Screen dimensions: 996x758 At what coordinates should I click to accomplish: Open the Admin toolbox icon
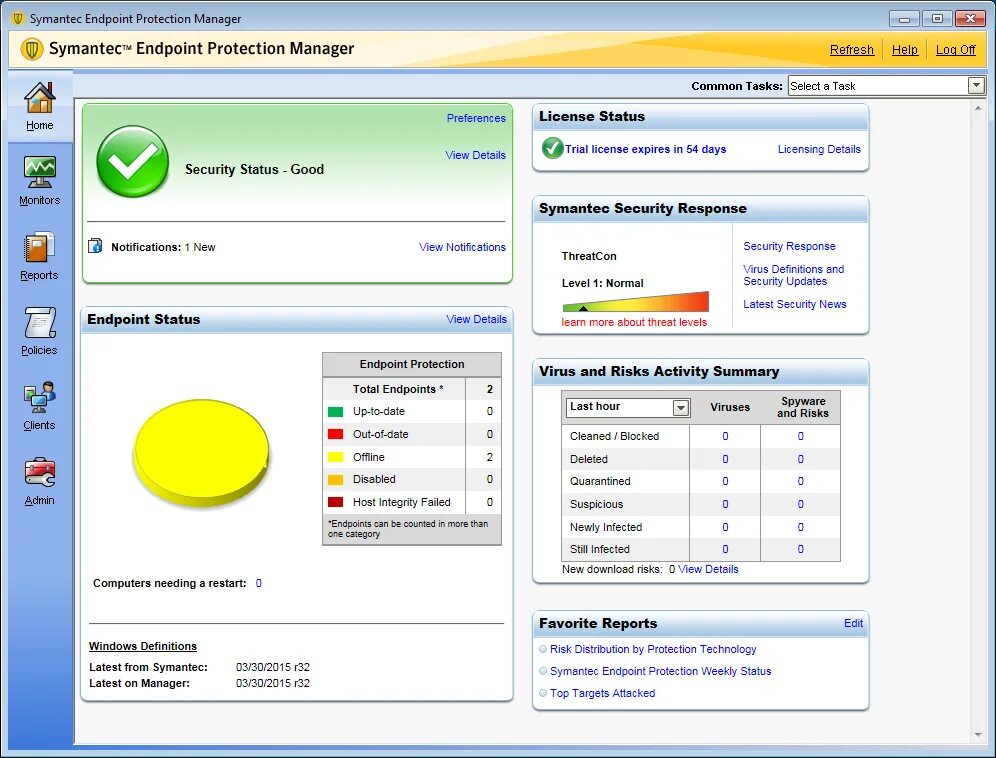pos(39,472)
